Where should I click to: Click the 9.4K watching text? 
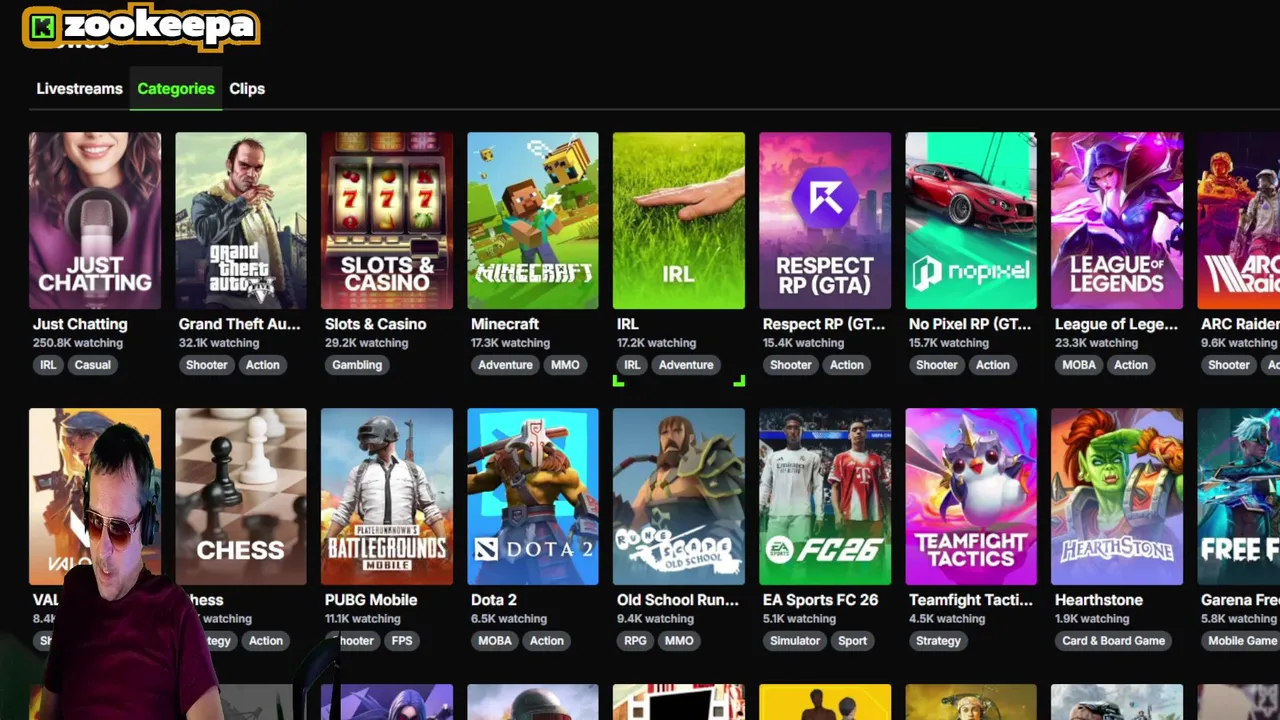point(655,619)
